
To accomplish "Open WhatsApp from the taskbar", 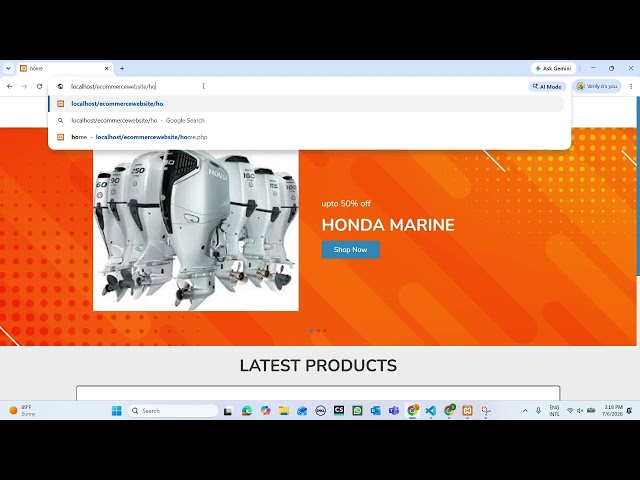I will 357,411.
